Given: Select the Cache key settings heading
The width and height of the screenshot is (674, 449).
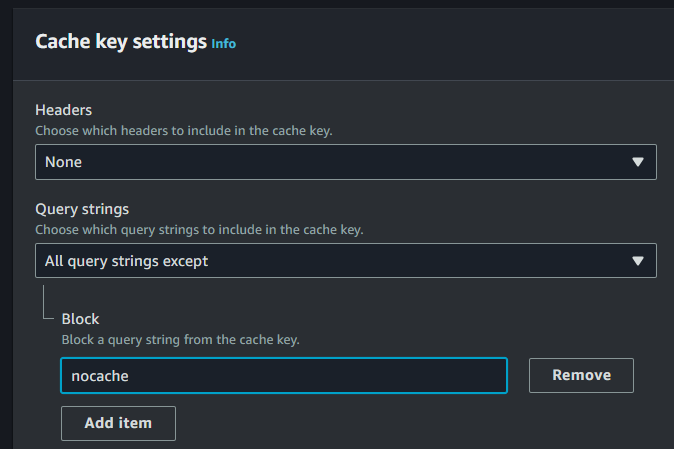Looking at the screenshot, I should [120, 42].
